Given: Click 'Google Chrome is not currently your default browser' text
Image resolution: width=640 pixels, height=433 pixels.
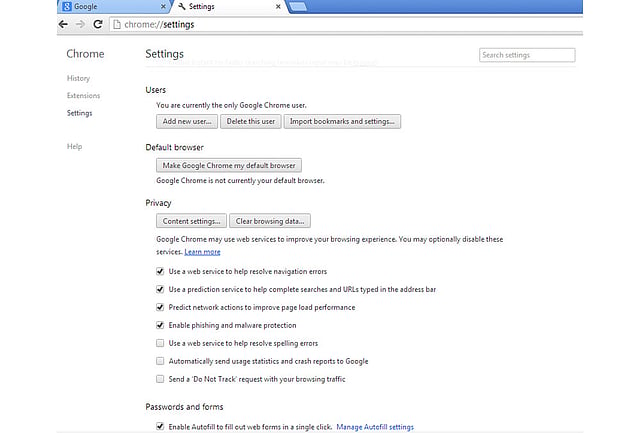Looking at the screenshot, I should point(240,180).
